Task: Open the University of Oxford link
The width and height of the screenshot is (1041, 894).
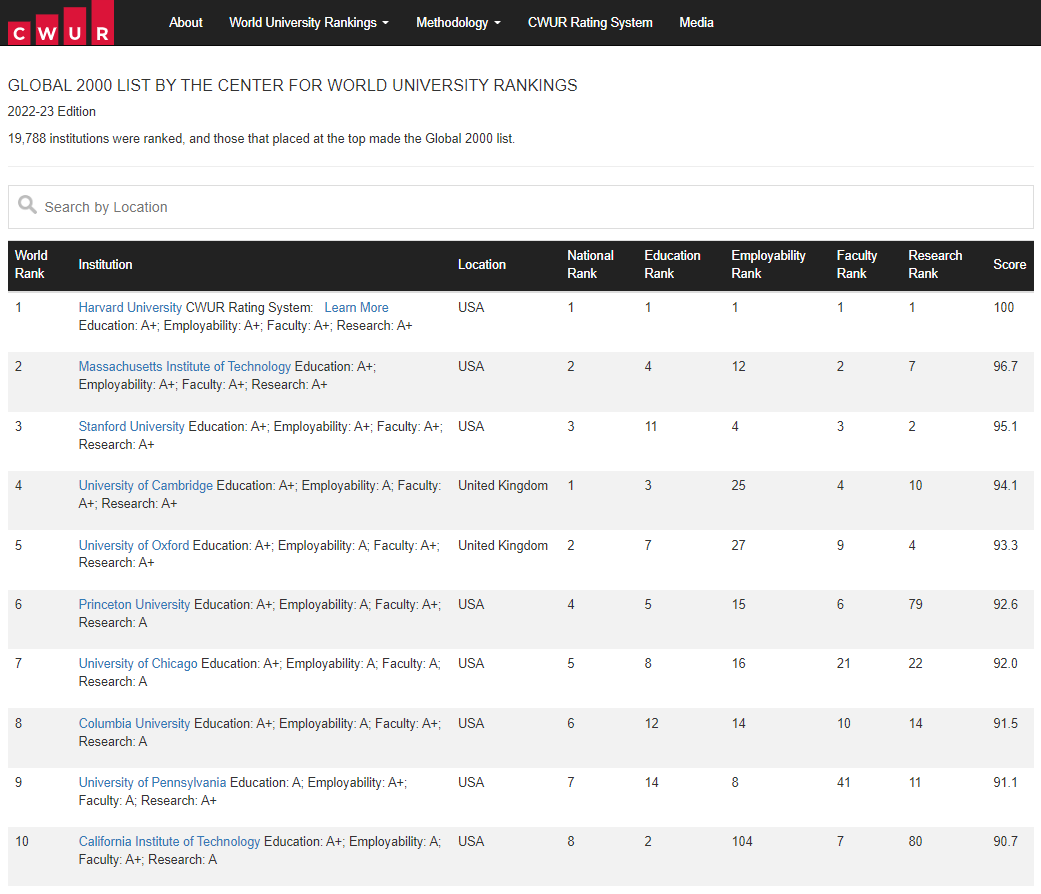Action: click(134, 545)
